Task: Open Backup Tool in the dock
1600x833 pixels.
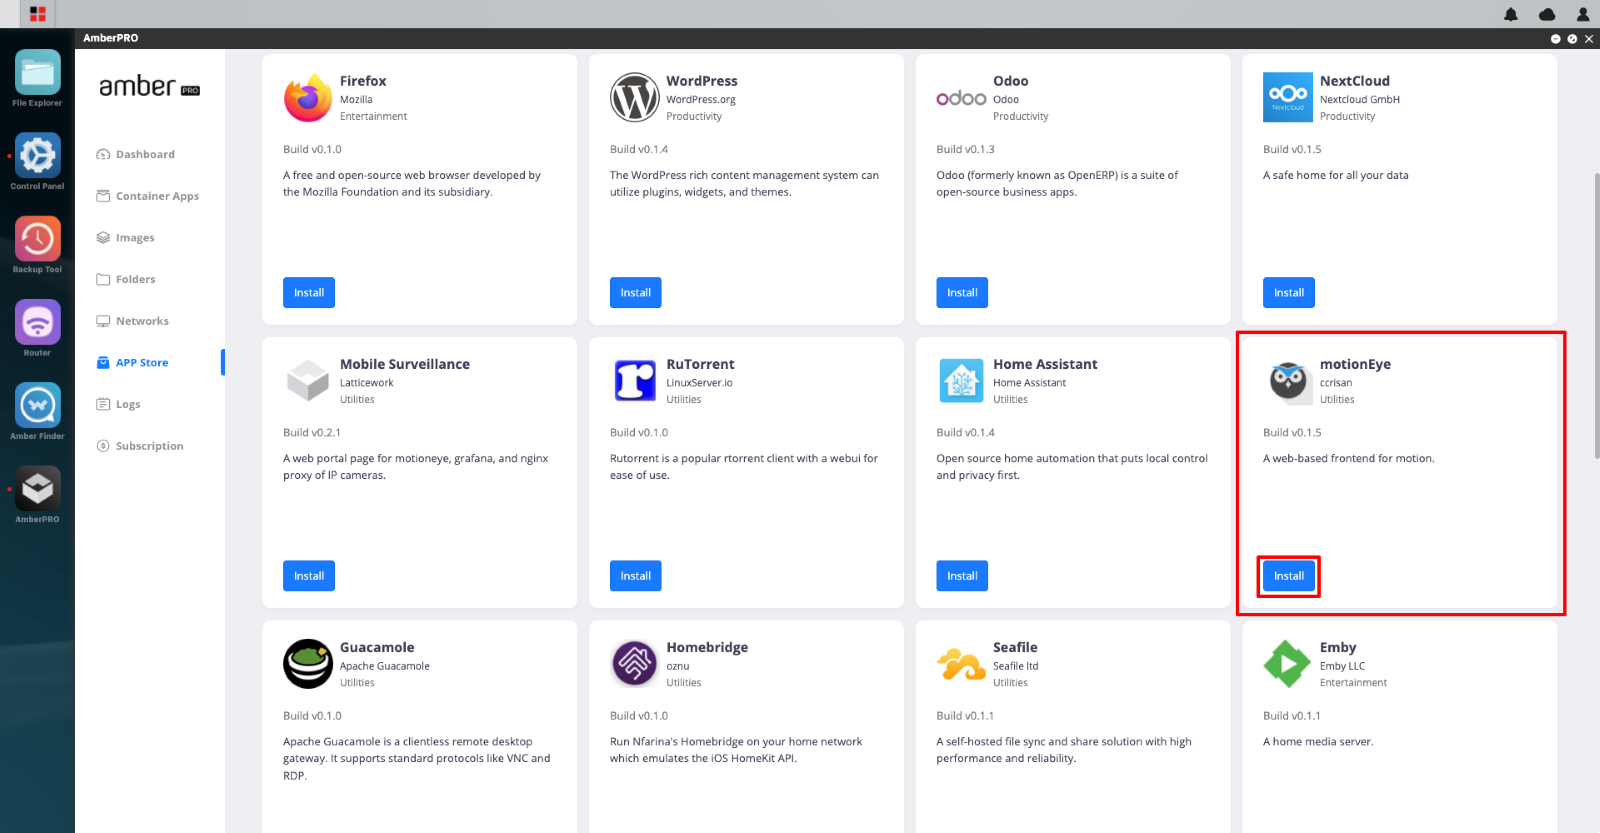Action: (x=37, y=240)
